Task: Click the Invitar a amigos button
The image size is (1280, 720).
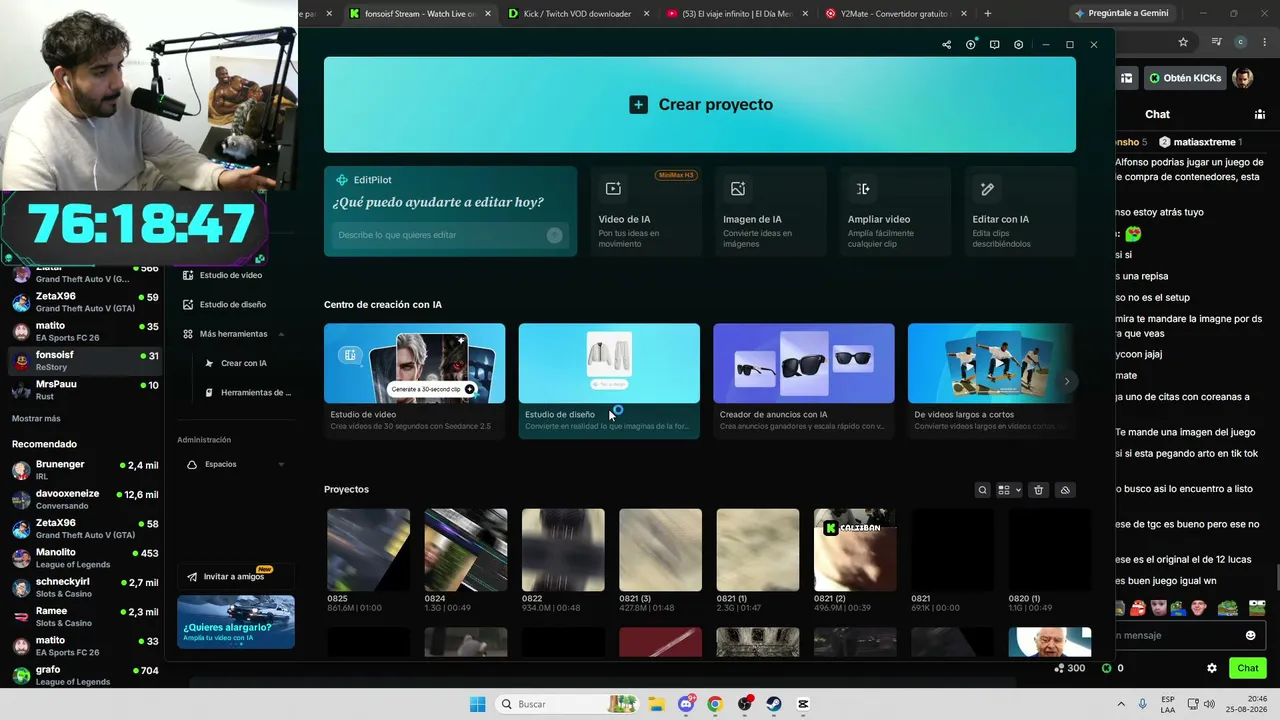Action: (x=236, y=576)
